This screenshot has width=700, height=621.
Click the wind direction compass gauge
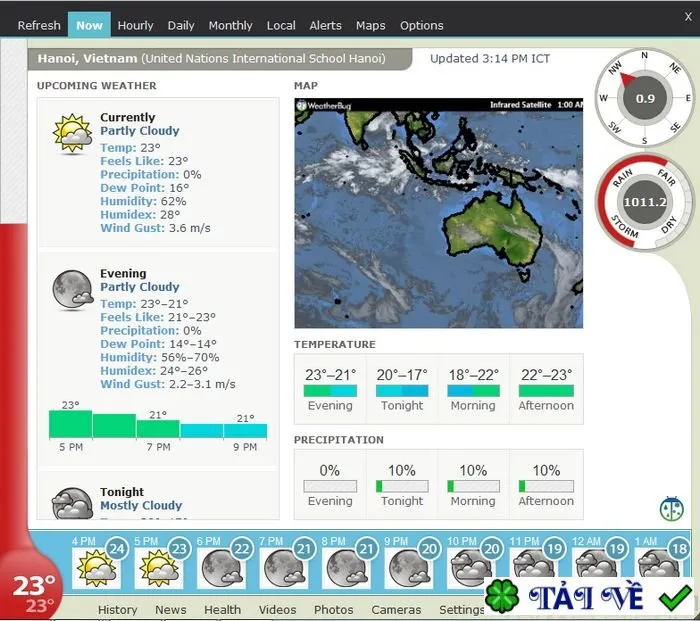tap(645, 98)
